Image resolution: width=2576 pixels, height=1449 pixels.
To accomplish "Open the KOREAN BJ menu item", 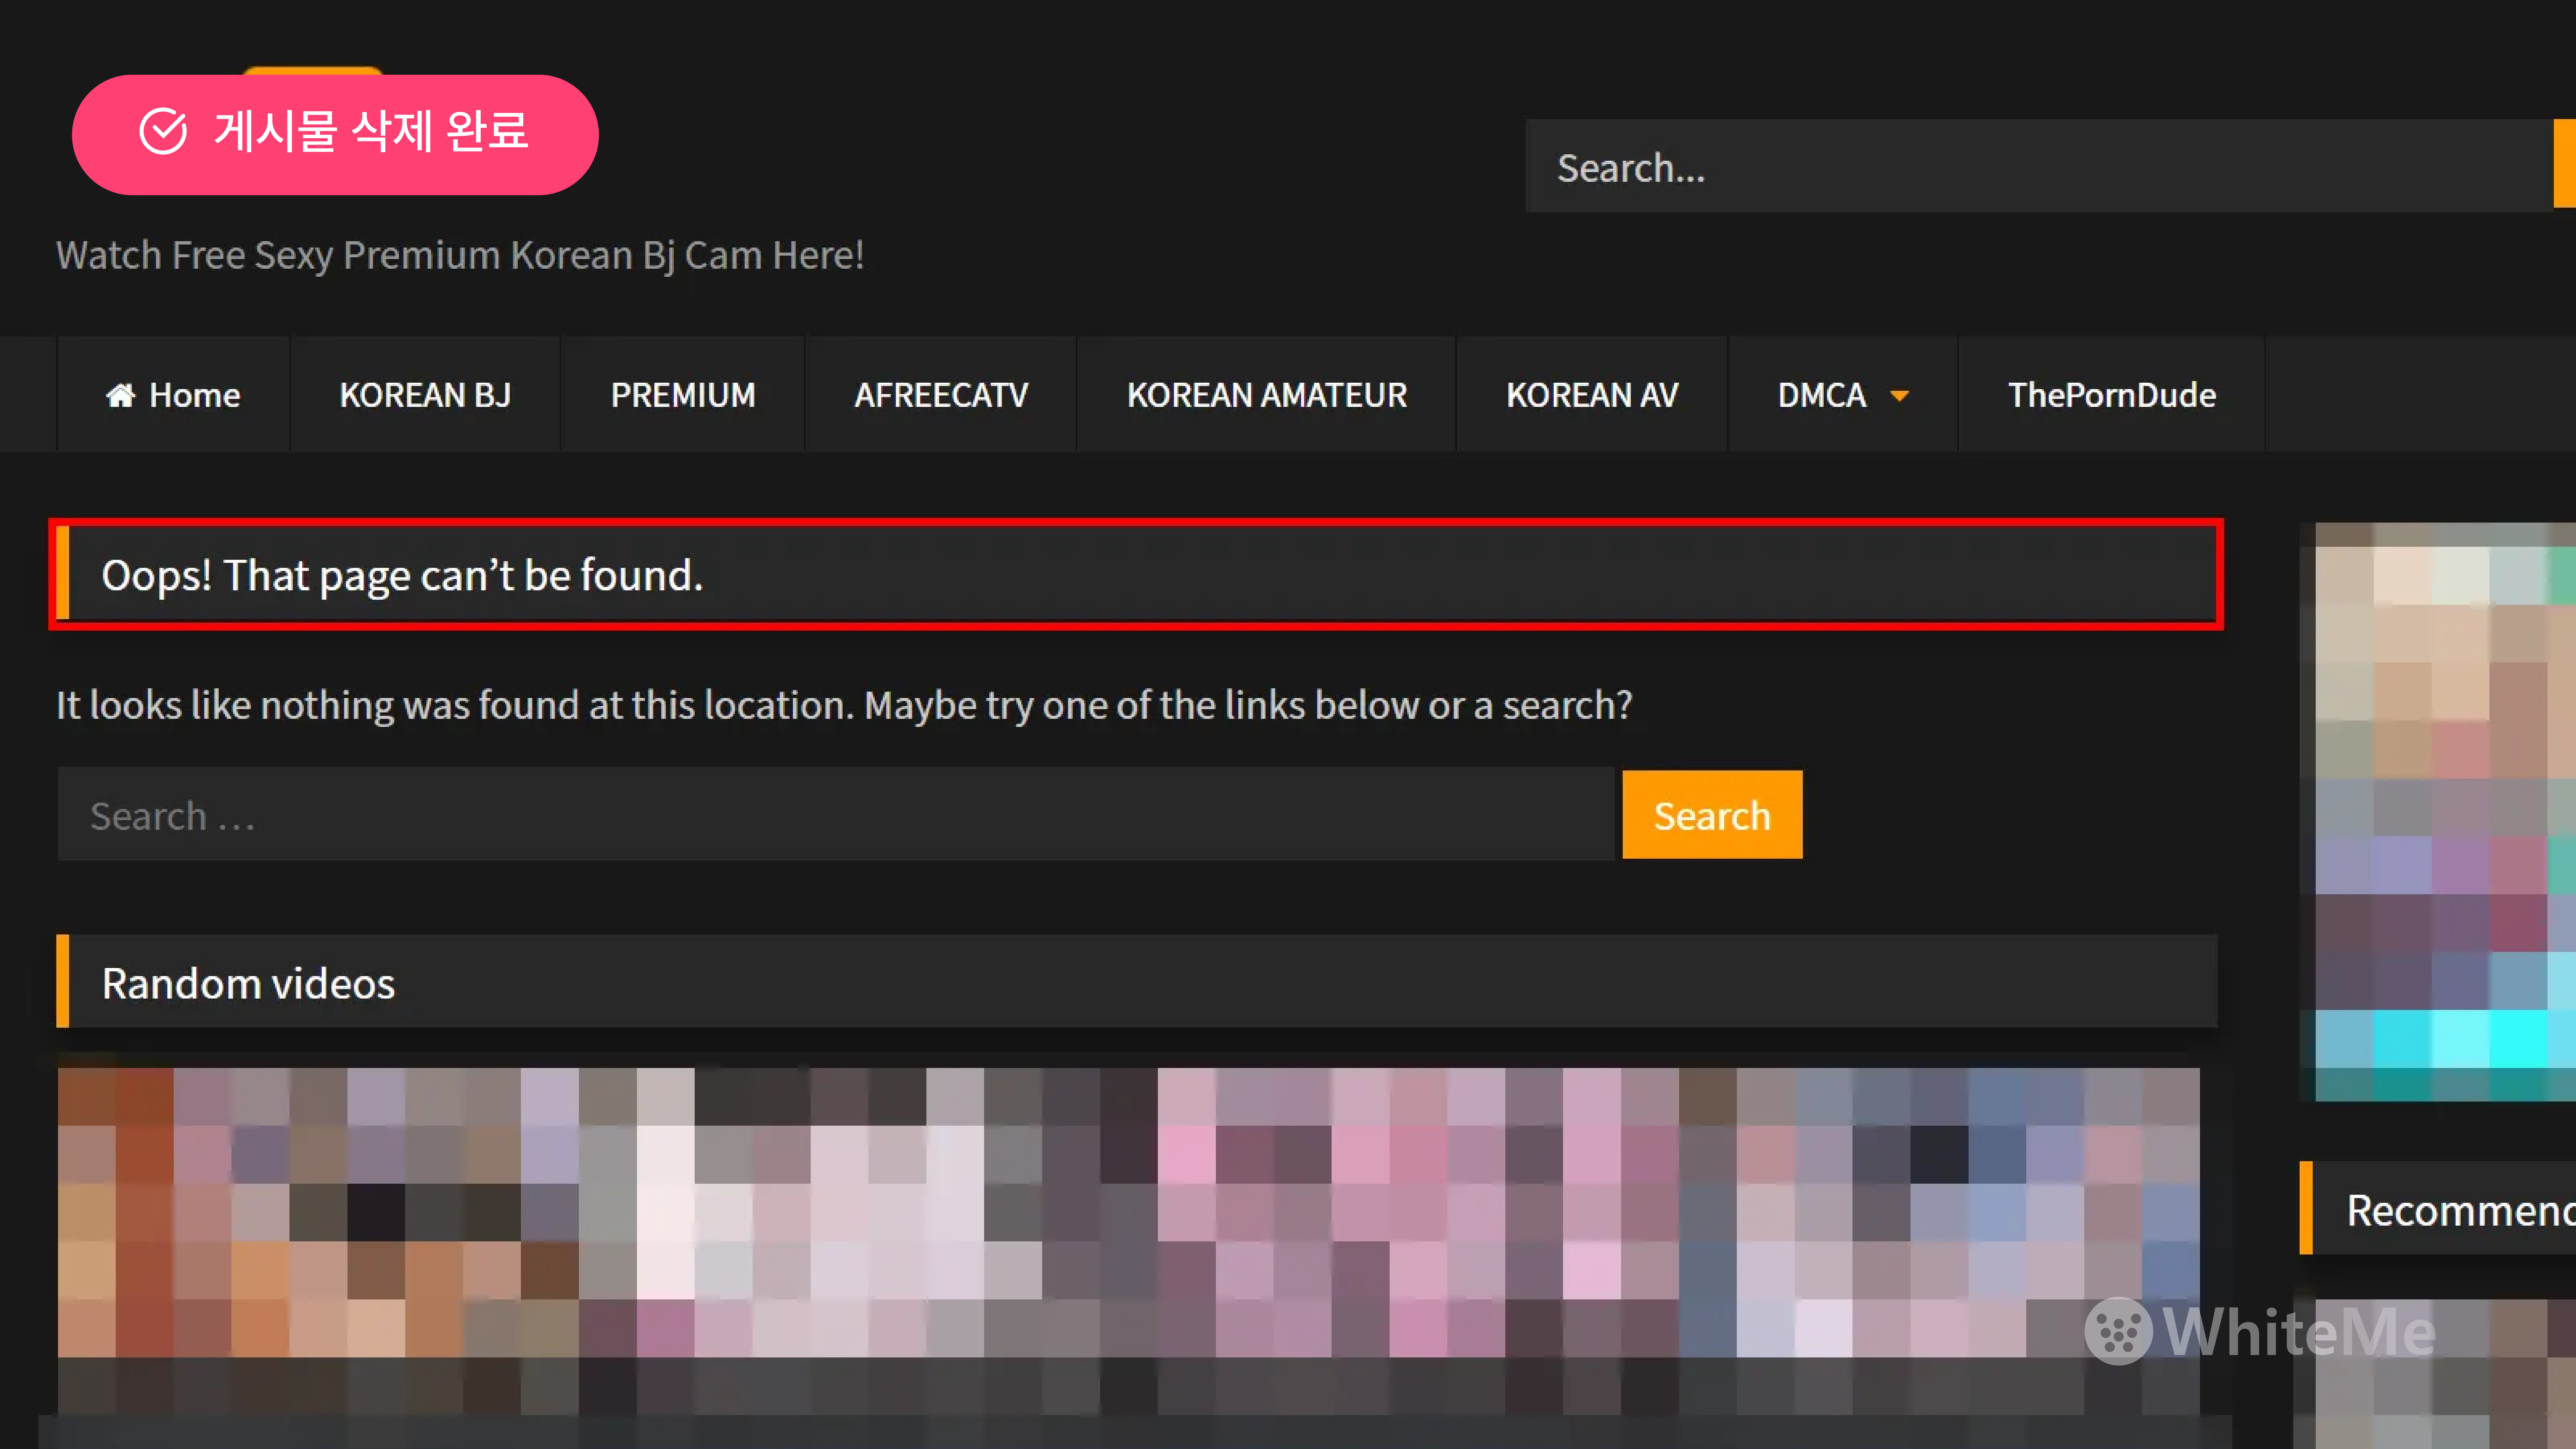I will coord(425,395).
